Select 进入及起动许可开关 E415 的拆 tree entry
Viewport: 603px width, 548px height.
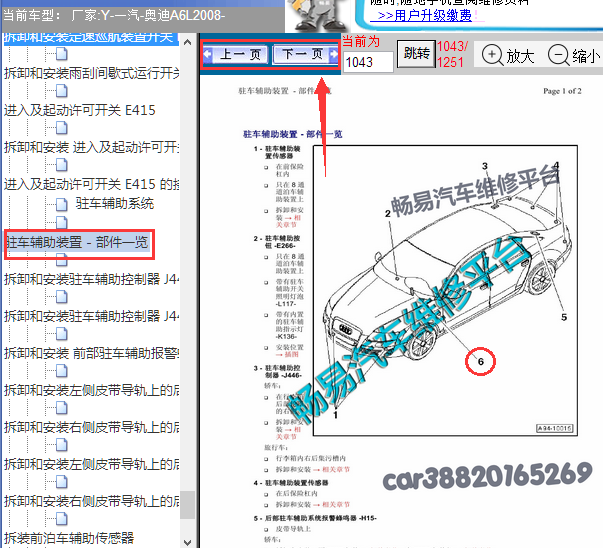point(92,184)
